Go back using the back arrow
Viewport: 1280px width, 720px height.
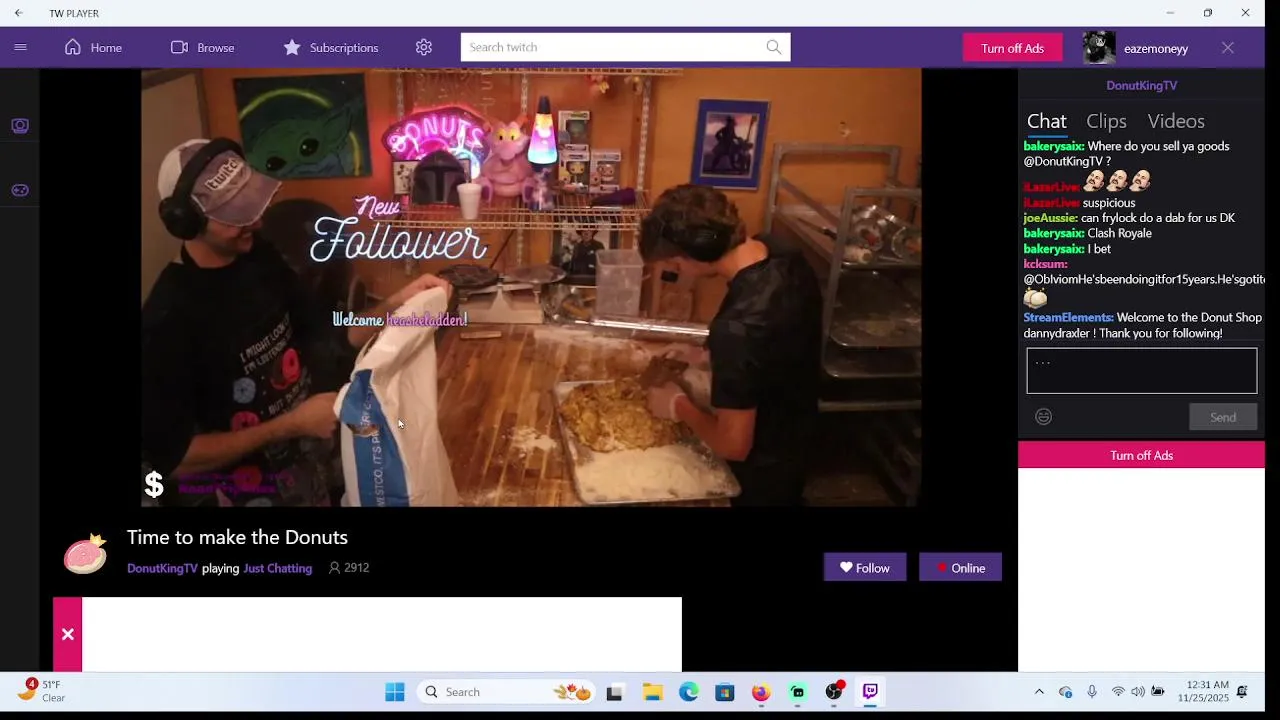(18, 13)
